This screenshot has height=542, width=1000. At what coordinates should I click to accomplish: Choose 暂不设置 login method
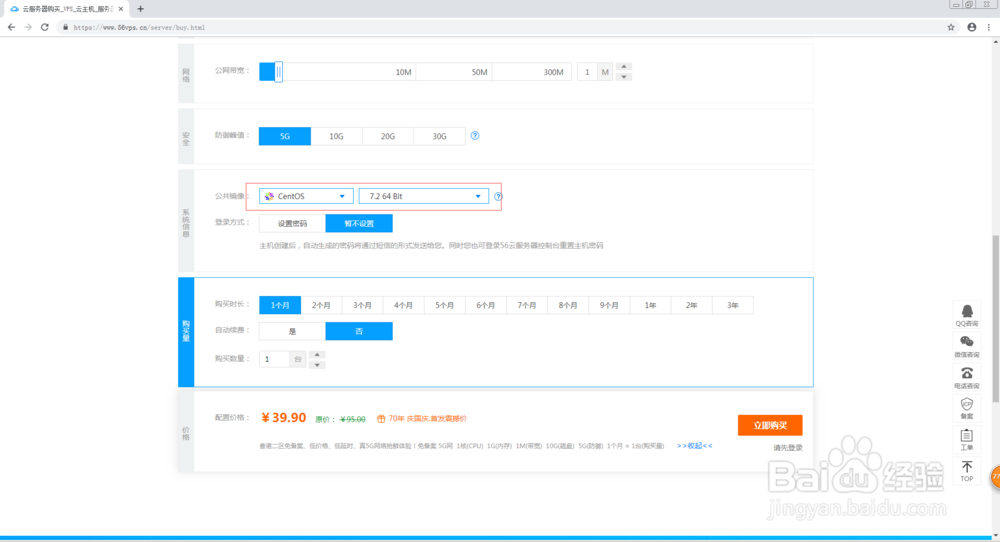coord(359,223)
